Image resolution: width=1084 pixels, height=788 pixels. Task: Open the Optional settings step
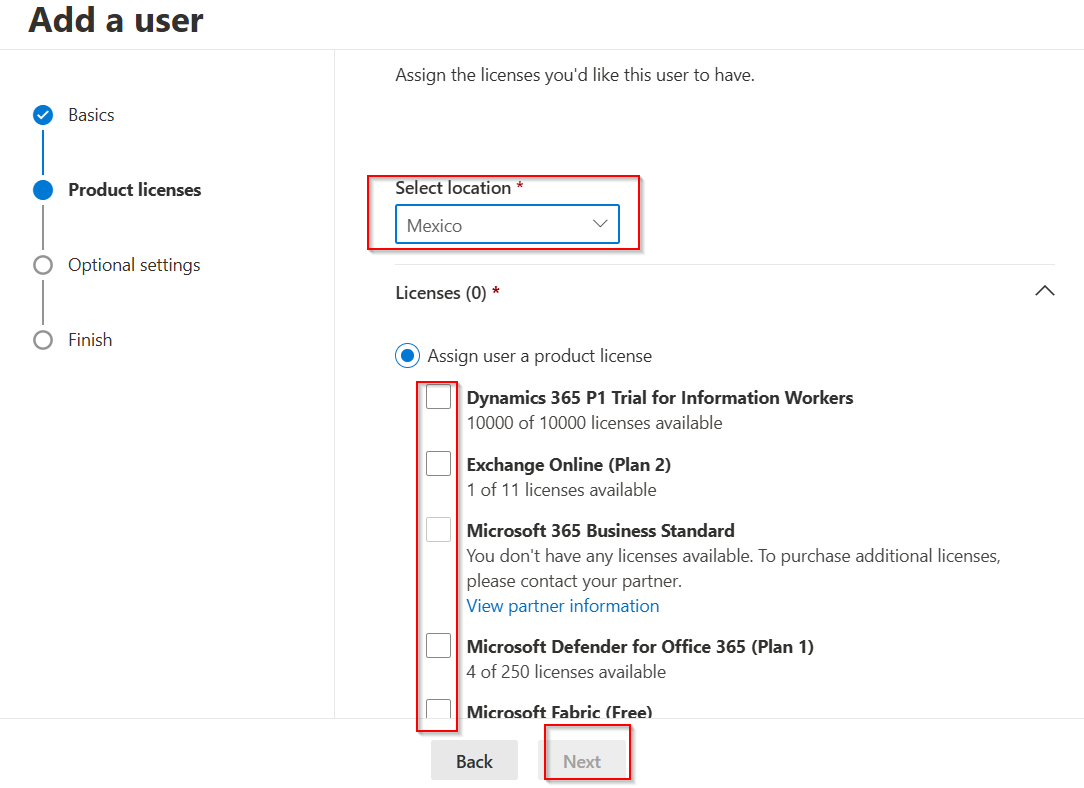(134, 265)
